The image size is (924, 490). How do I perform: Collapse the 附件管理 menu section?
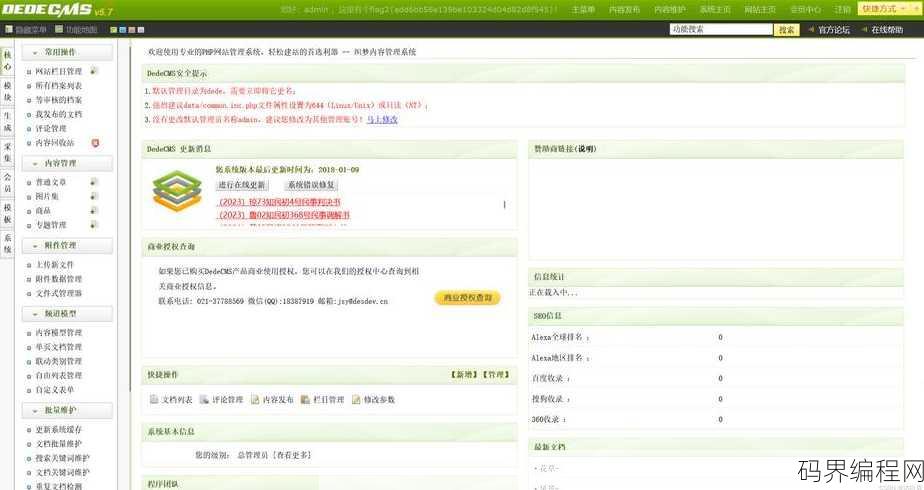point(67,245)
